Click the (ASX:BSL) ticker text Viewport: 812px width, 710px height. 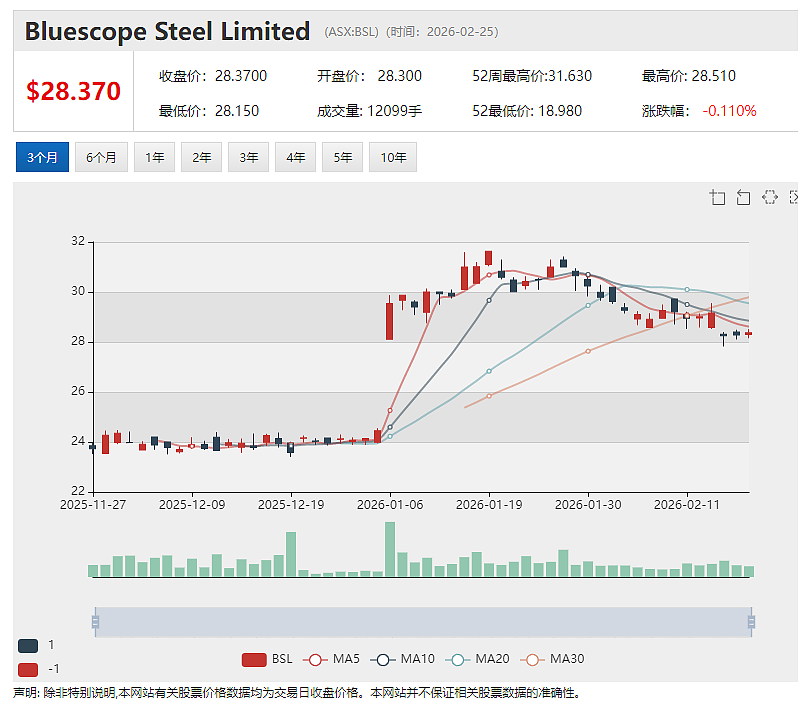tap(351, 32)
